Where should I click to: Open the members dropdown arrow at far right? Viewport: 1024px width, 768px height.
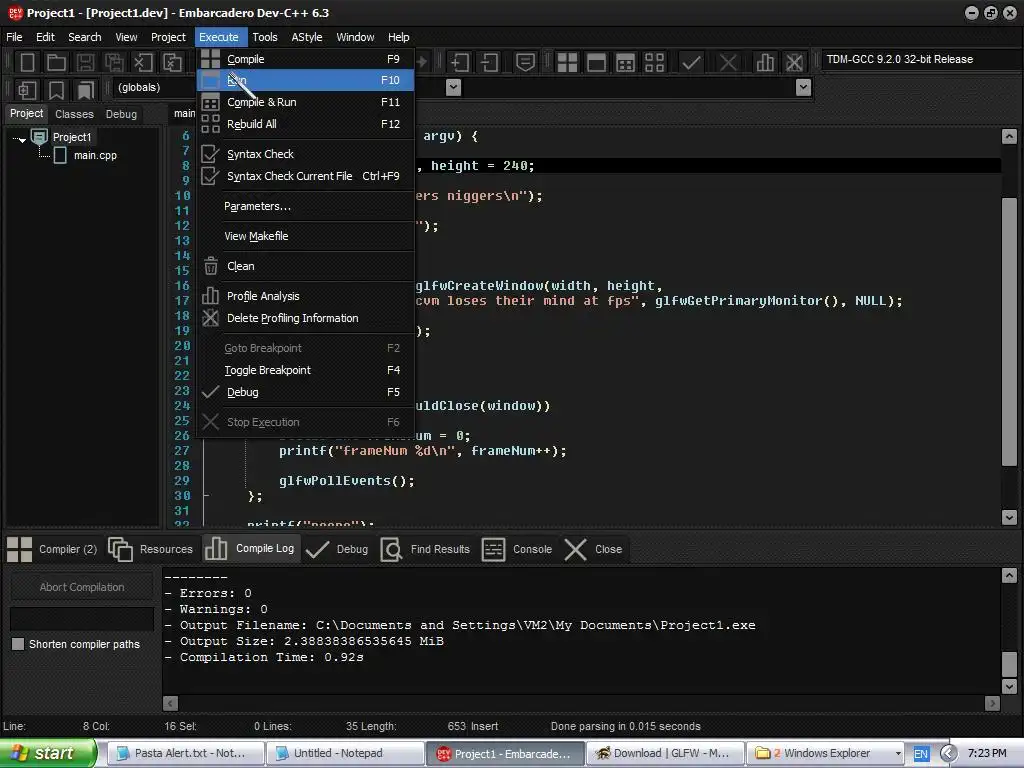[x=804, y=88]
